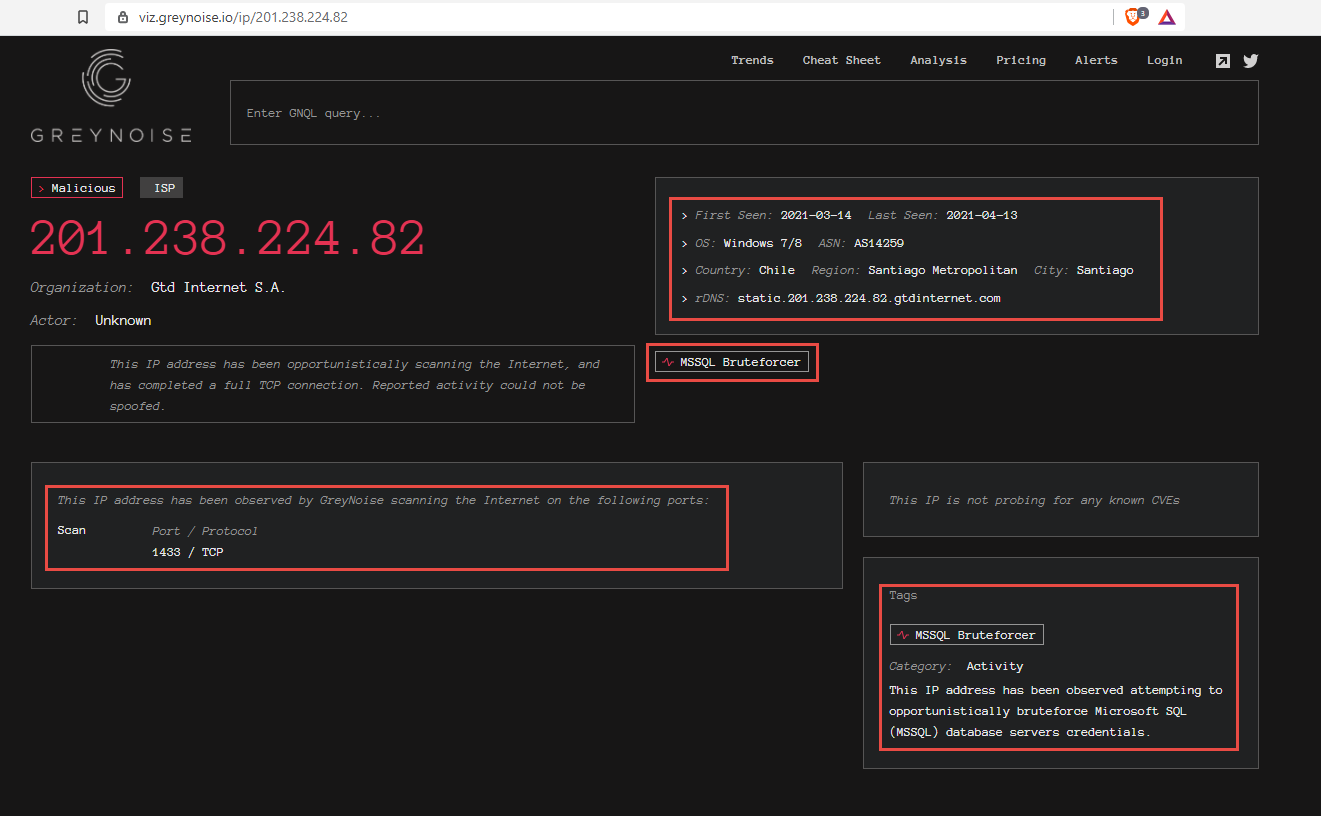
Task: Click the Port / Protocol column header
Action: [x=205, y=531]
